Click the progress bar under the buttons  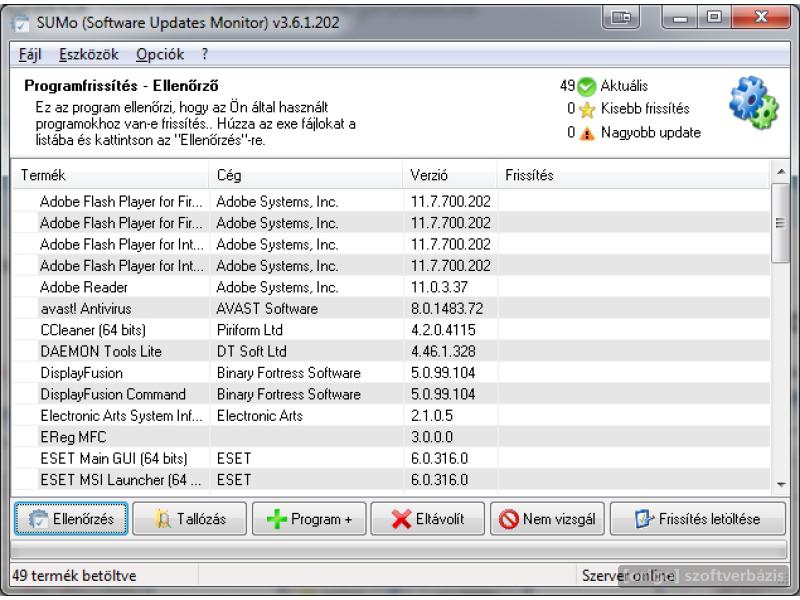398,550
